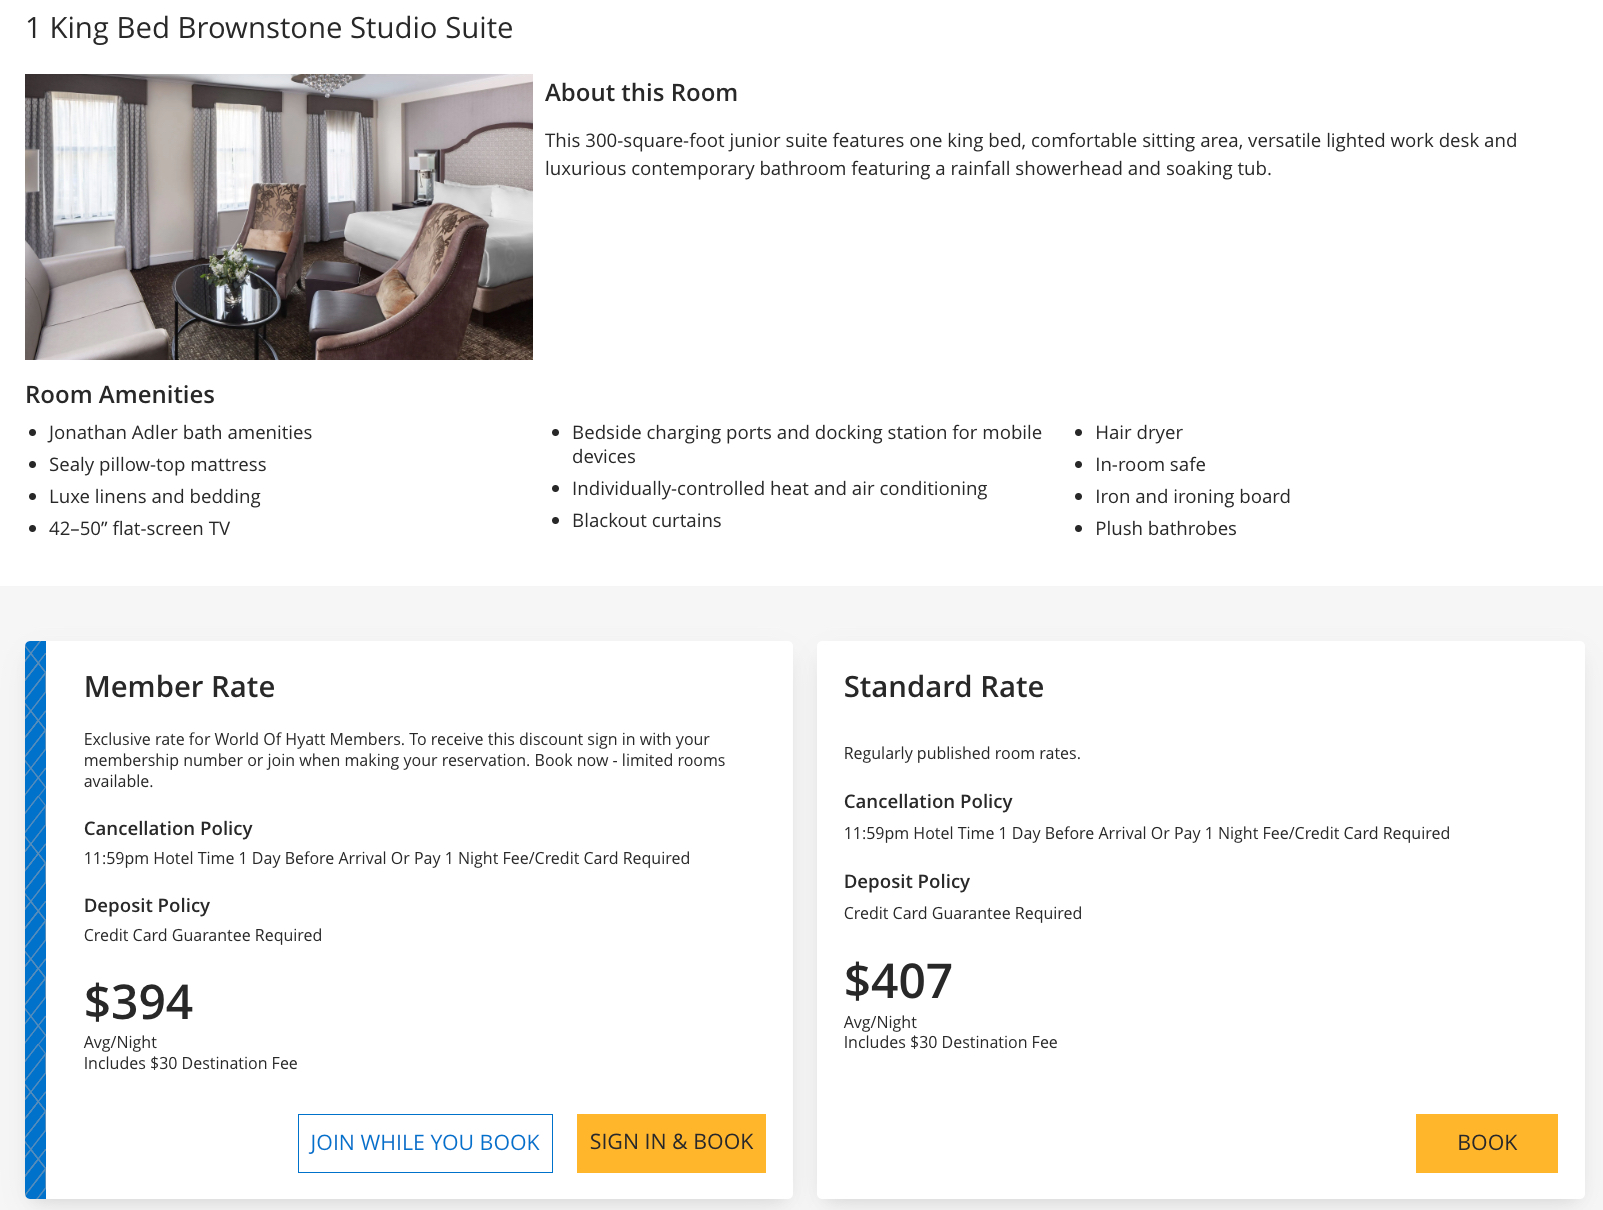The image size is (1603, 1210).
Task: Select the Jonathan Adler bath amenities item
Action: tap(180, 433)
